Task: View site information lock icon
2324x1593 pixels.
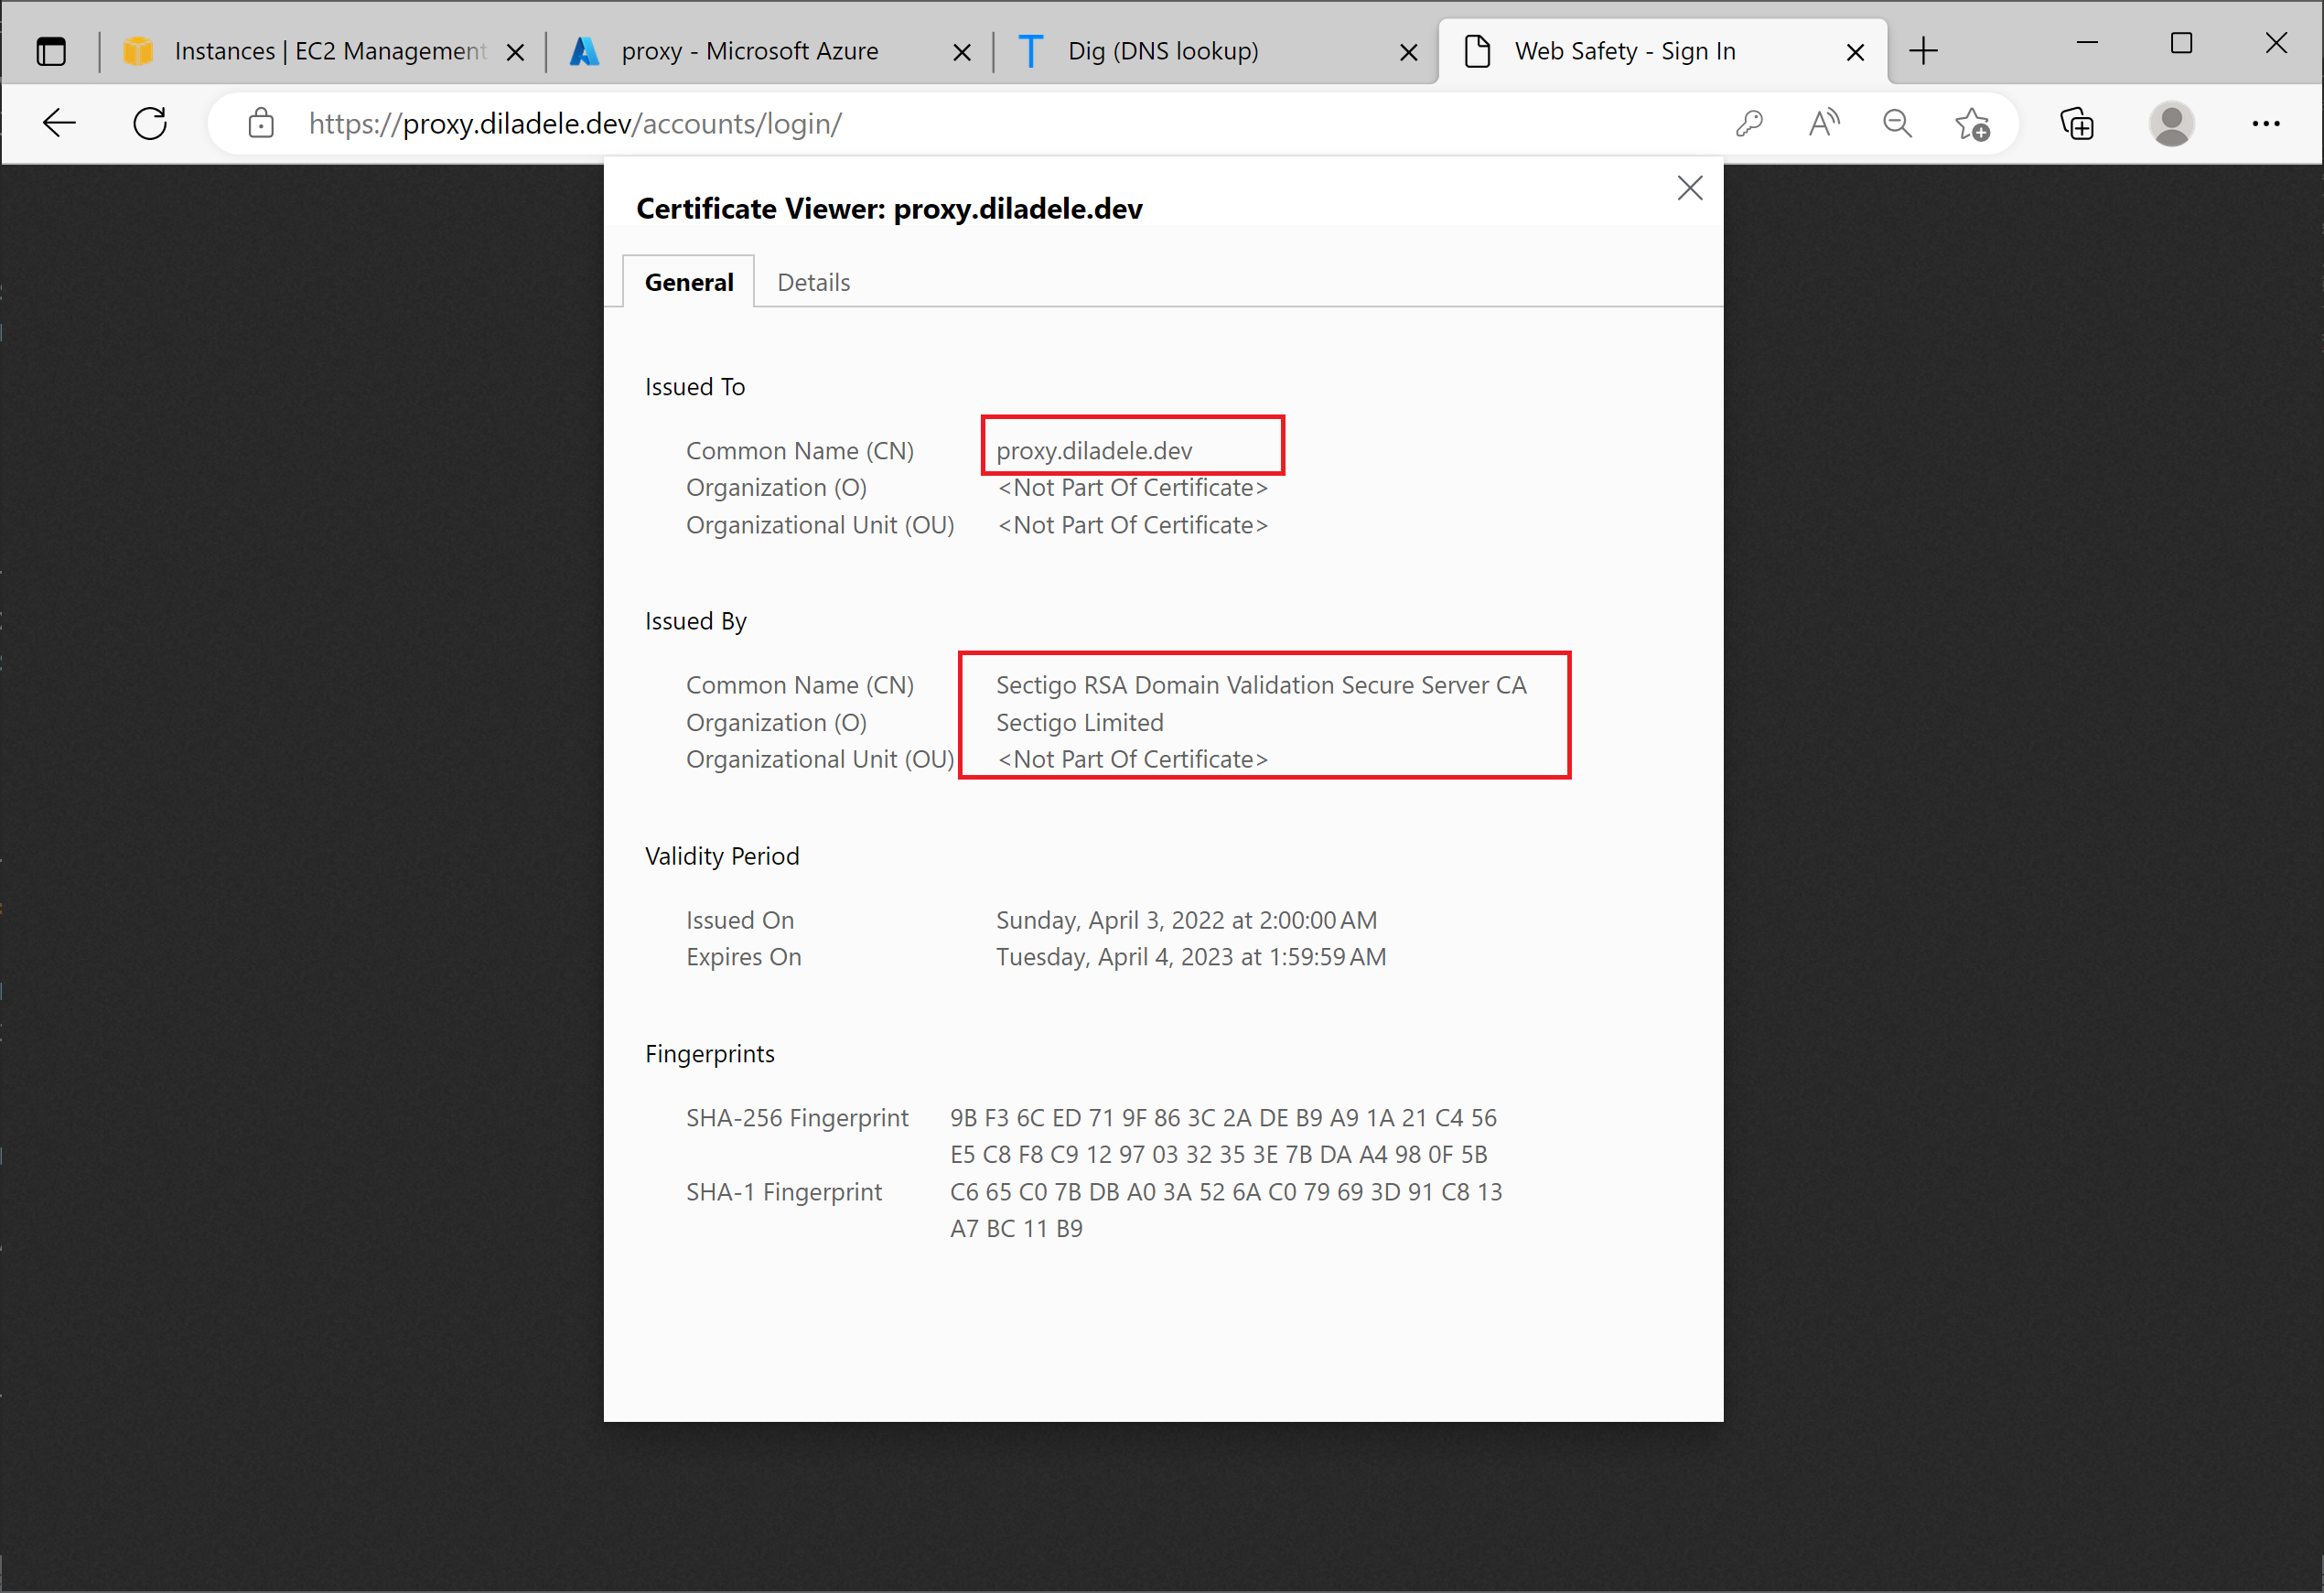Action: click(261, 123)
